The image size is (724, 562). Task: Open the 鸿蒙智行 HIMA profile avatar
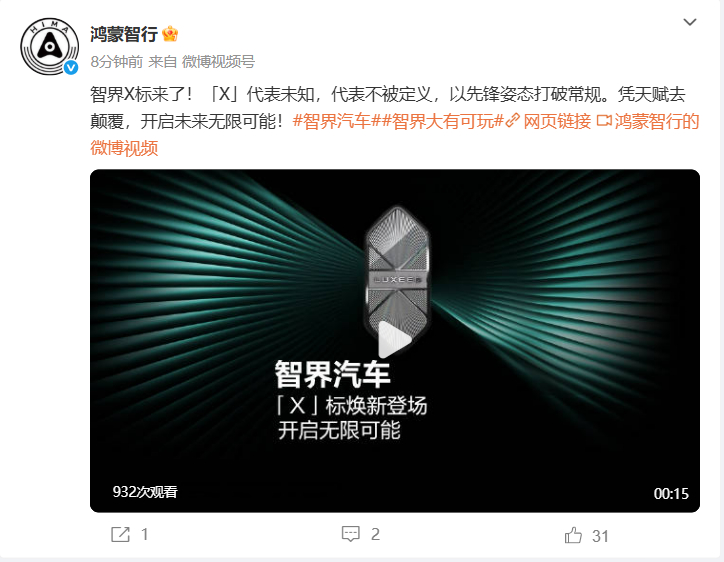coord(49,47)
